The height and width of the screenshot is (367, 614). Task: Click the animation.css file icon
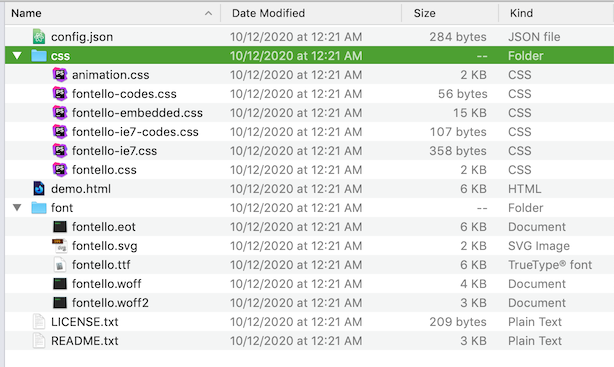60,74
